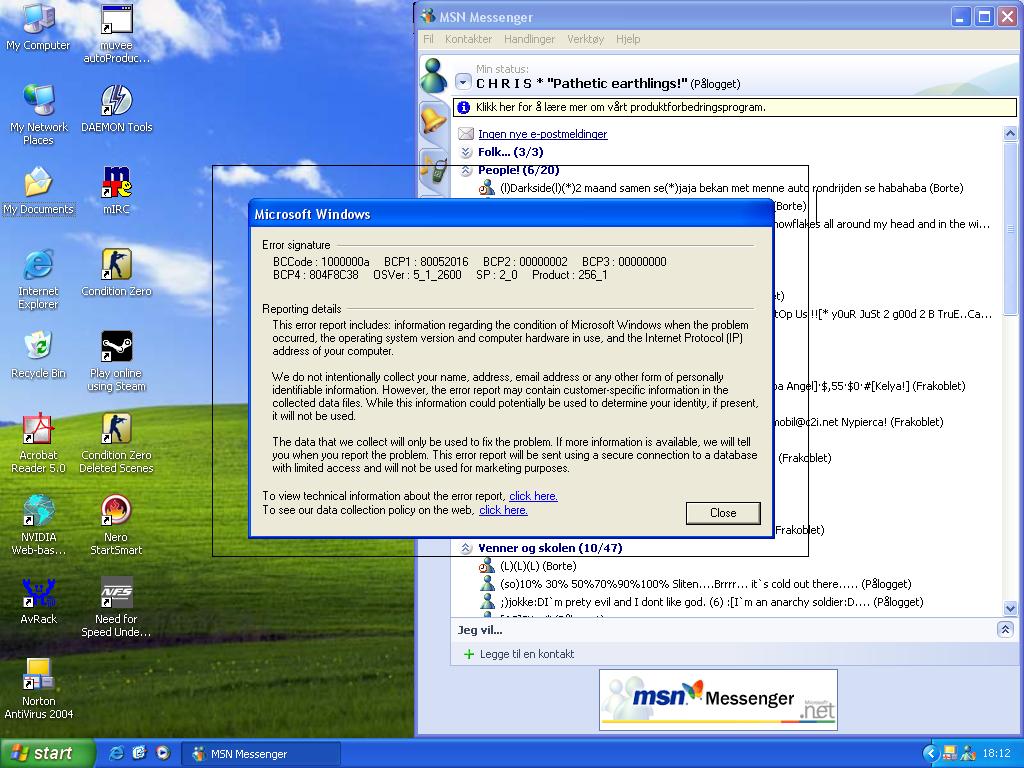This screenshot has height=768, width=1024.
Task: Click 'click here' for data collection policy
Action: [503, 510]
